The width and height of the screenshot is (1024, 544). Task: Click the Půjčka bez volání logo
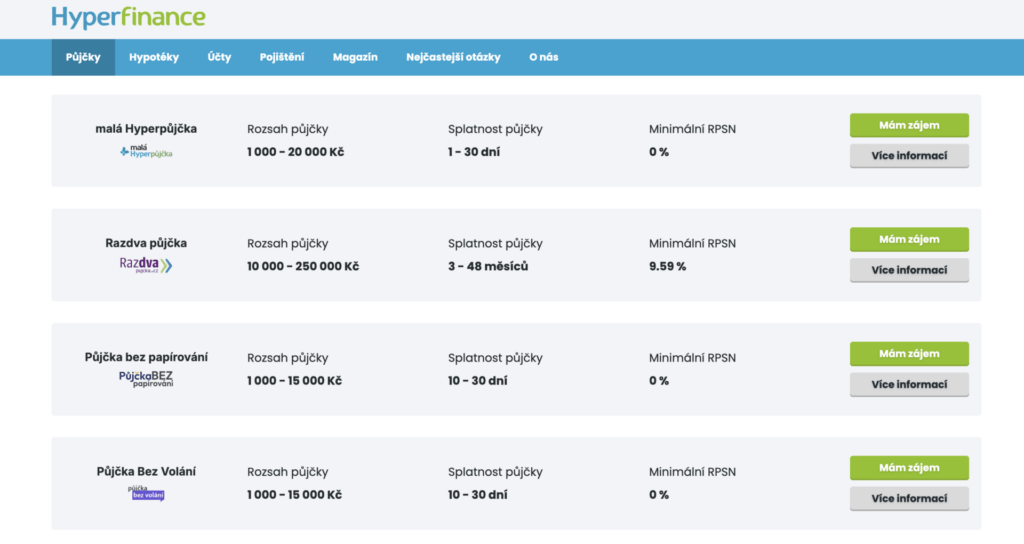pos(146,492)
